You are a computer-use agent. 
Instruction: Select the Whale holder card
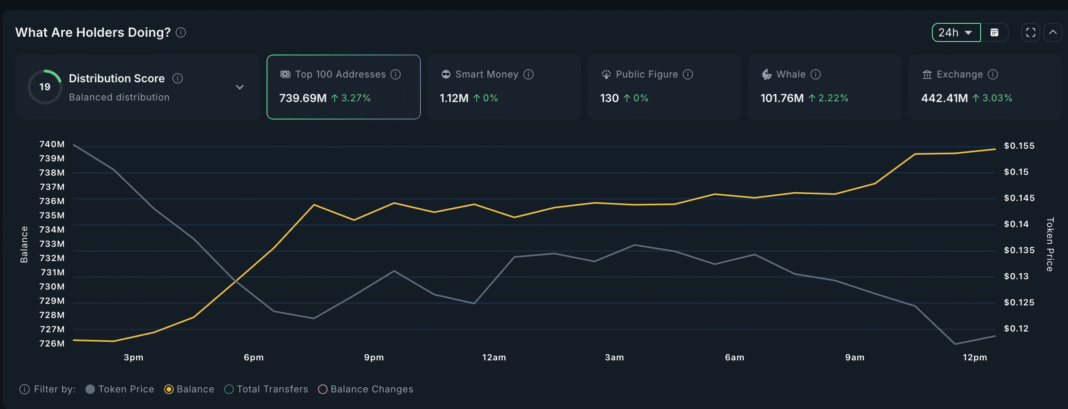(824, 87)
